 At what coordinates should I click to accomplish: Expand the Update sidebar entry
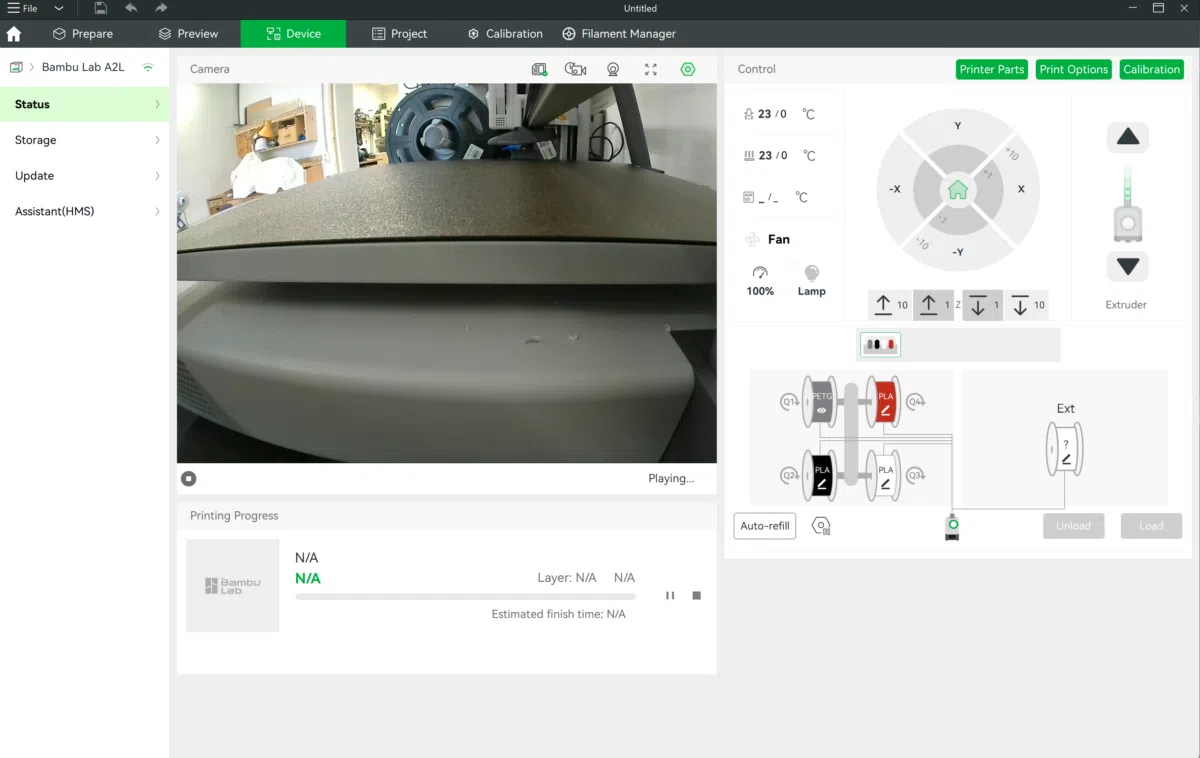coord(85,176)
